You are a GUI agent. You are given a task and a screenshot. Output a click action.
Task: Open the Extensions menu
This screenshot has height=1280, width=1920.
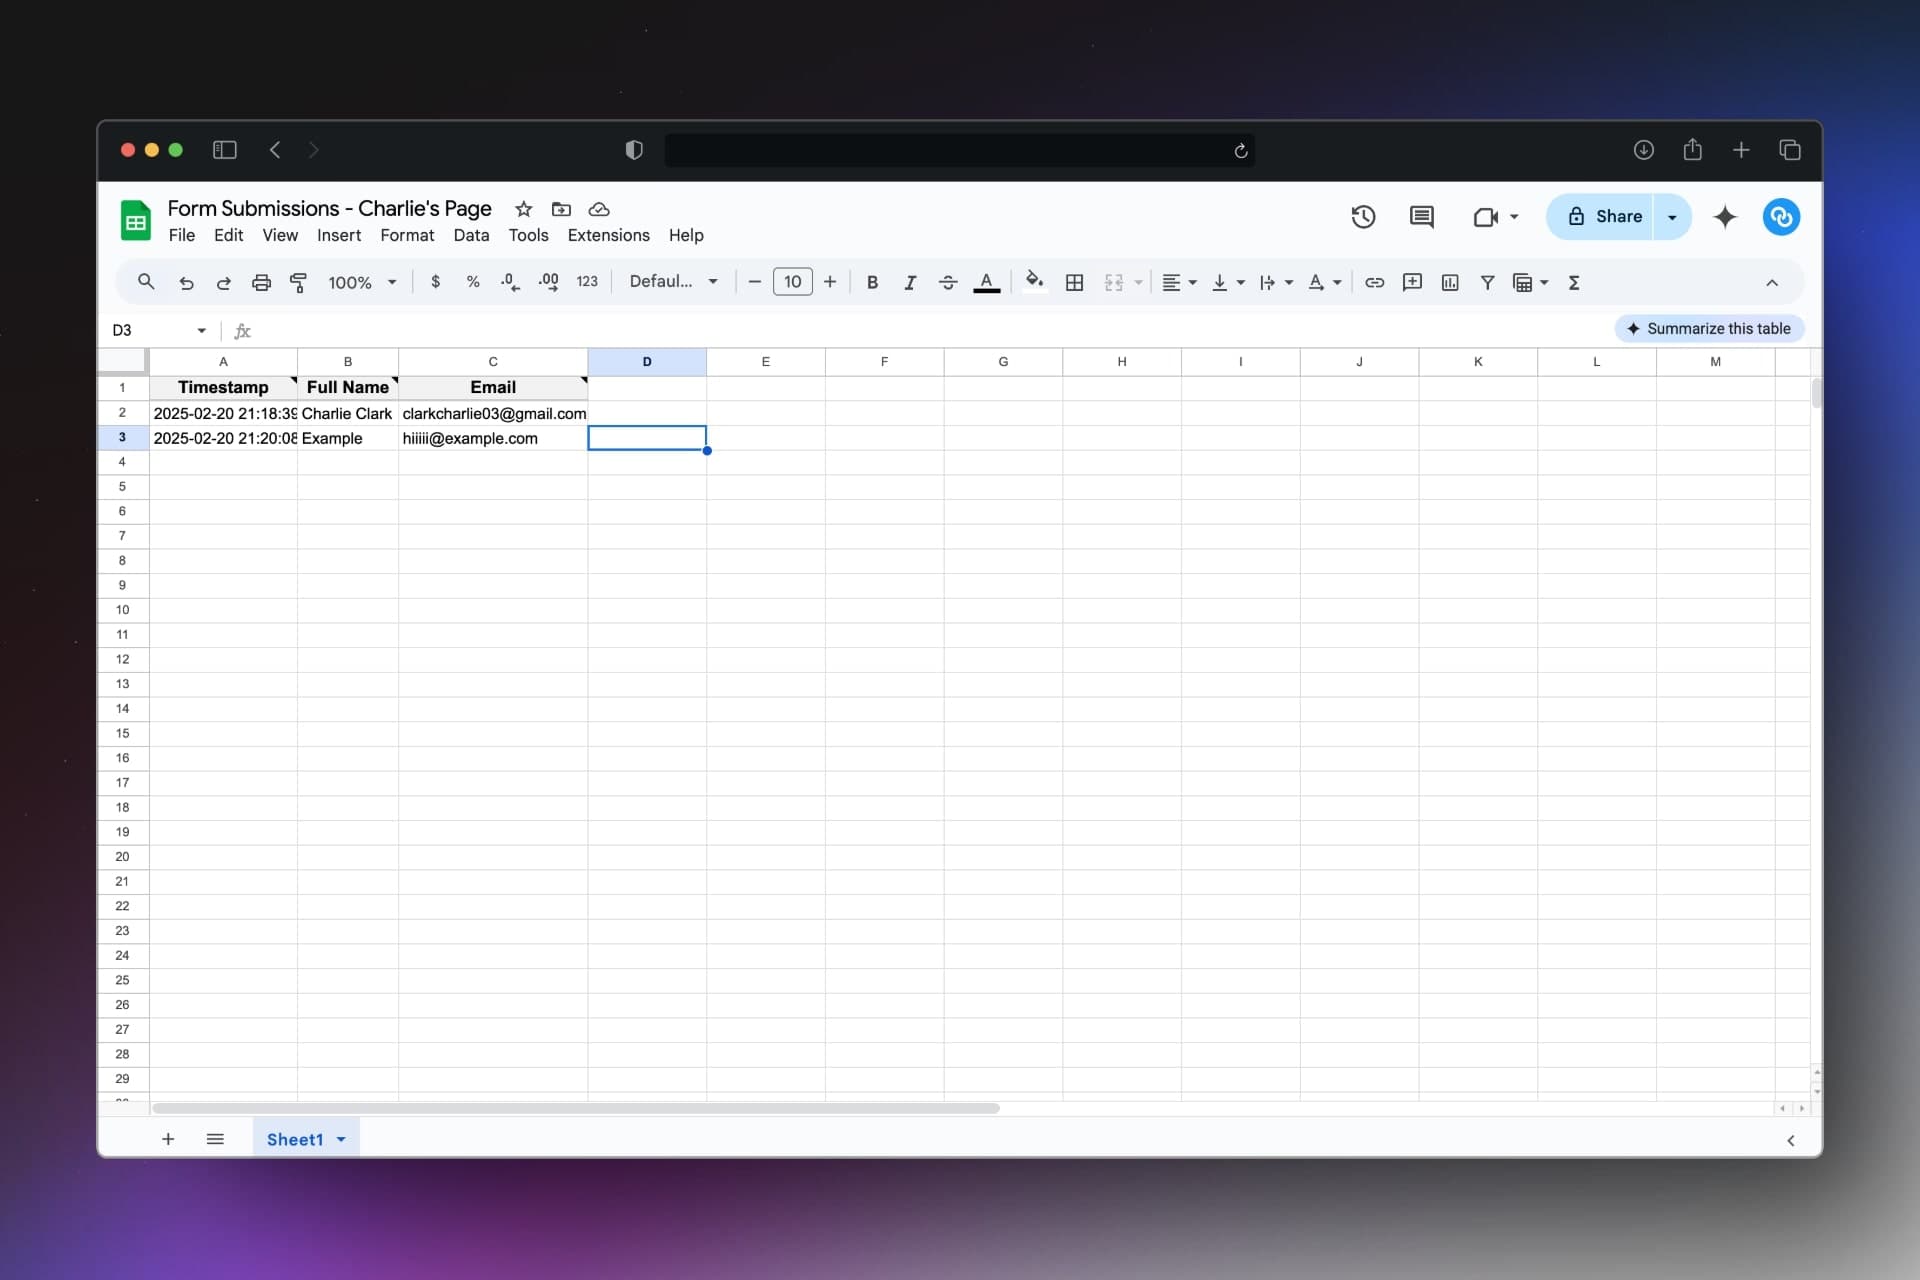pyautogui.click(x=608, y=235)
